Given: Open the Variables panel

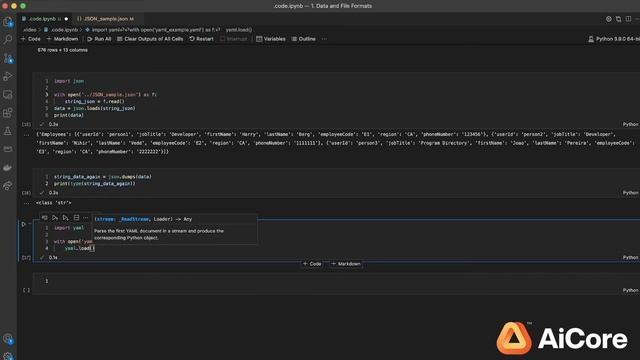Looking at the screenshot, I should tap(271, 39).
